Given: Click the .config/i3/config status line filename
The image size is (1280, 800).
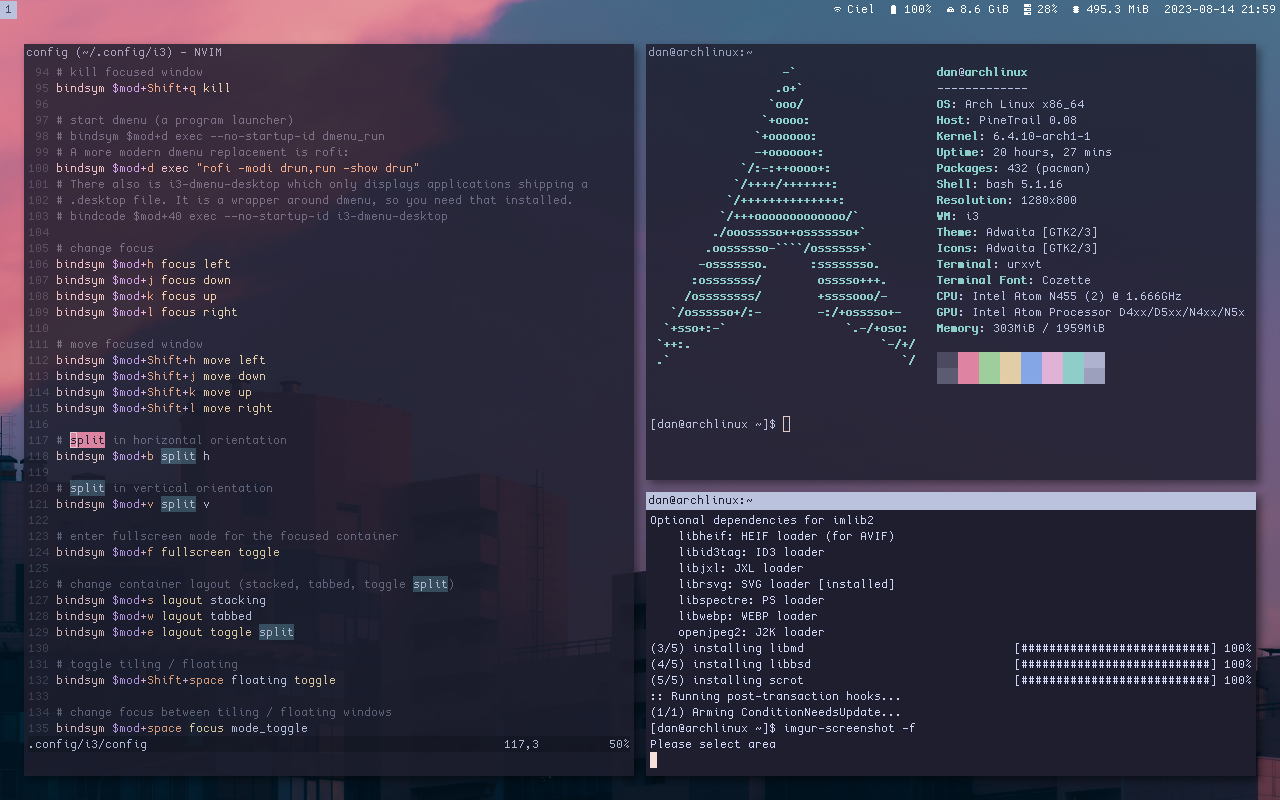Looking at the screenshot, I should click(x=87, y=744).
